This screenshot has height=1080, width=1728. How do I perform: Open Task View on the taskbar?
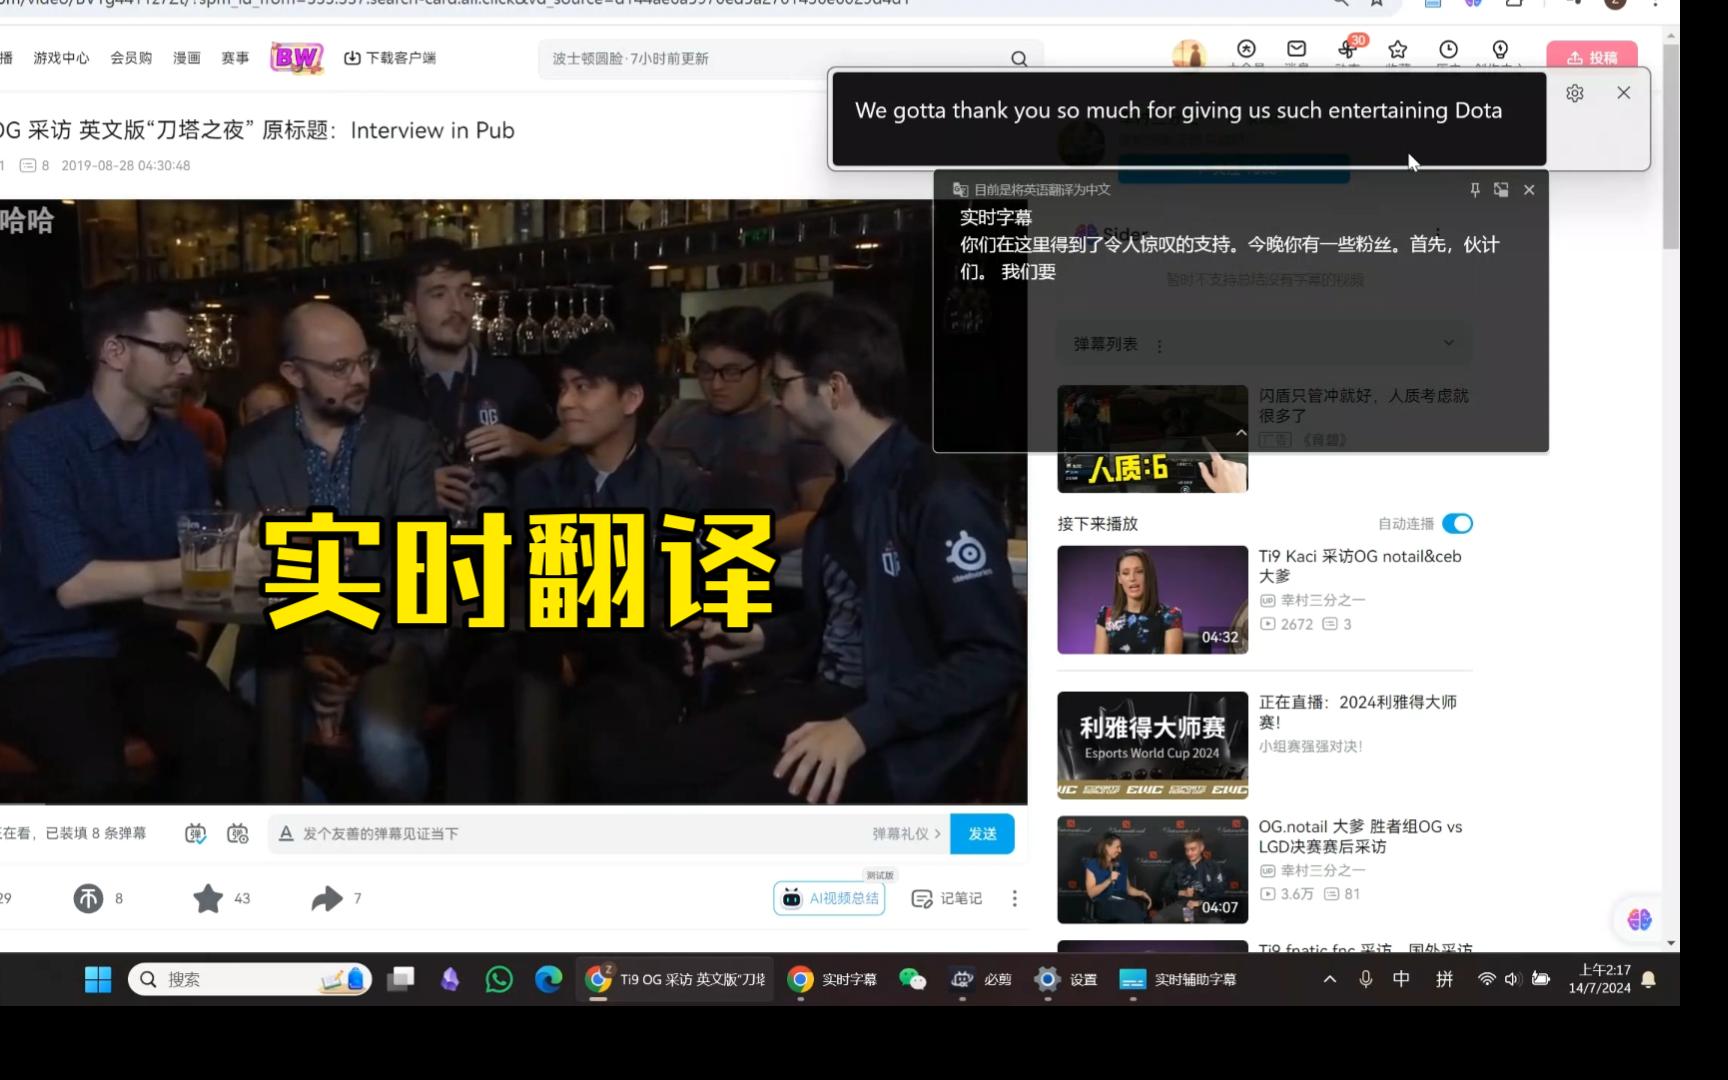click(401, 979)
